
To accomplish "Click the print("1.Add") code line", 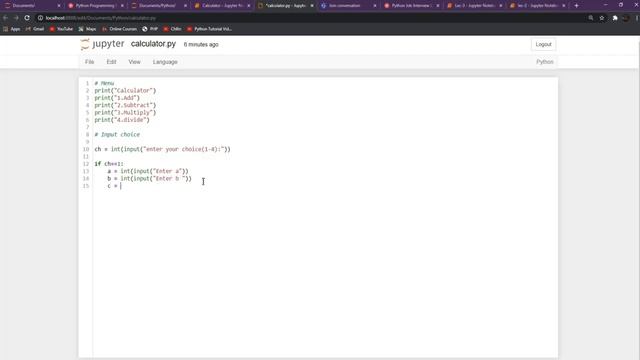I will click(117, 98).
